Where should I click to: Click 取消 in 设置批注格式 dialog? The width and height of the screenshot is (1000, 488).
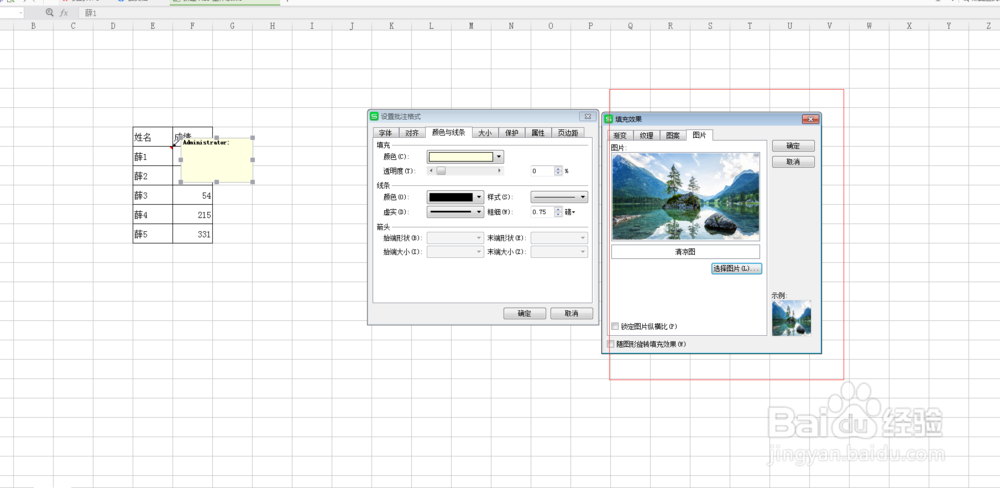click(x=571, y=313)
